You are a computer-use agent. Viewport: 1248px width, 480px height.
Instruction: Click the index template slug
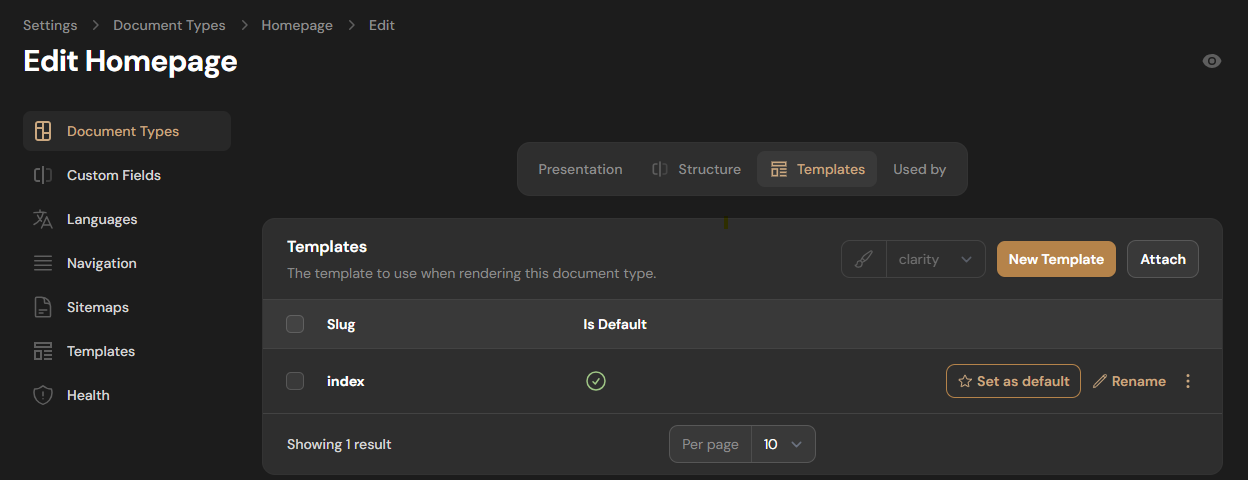pos(346,381)
